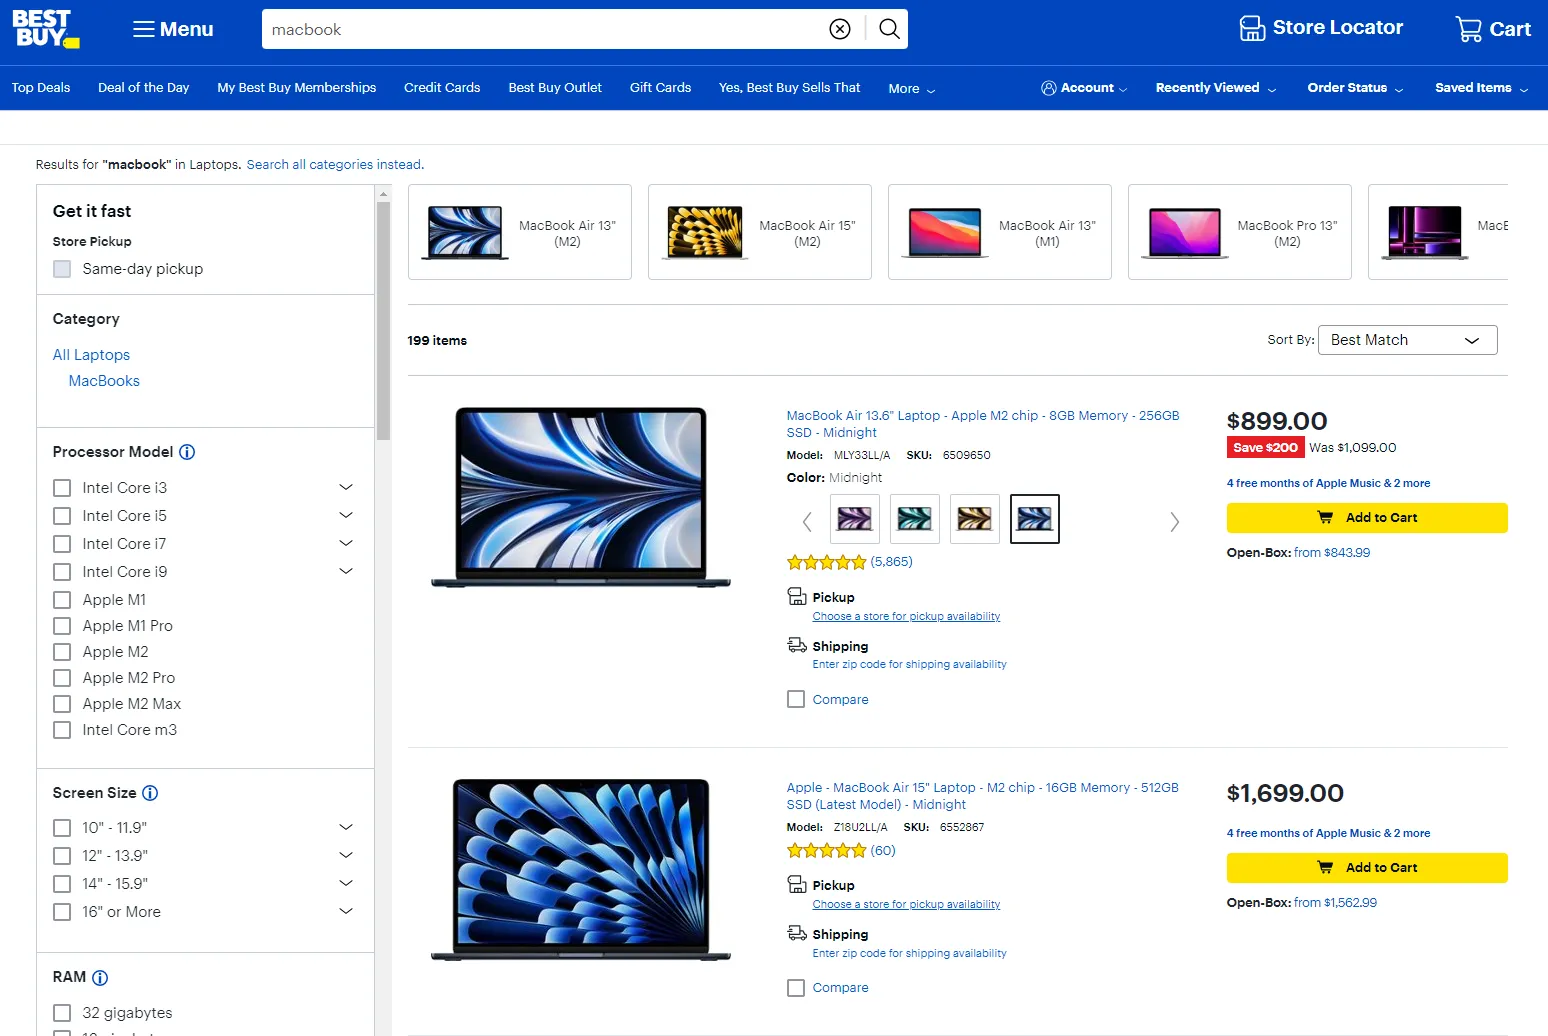
Task: Show next color options arrow
Action: tap(1175, 521)
